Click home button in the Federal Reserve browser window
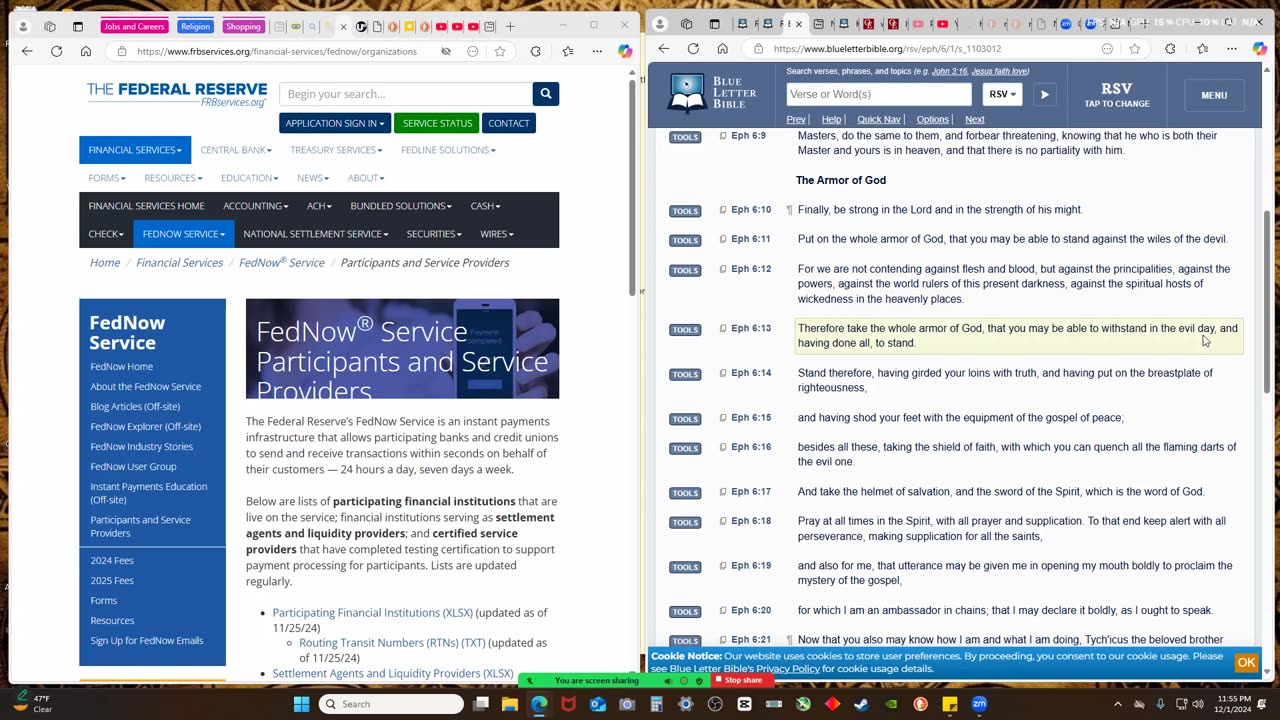1280x720 pixels. 86,51
